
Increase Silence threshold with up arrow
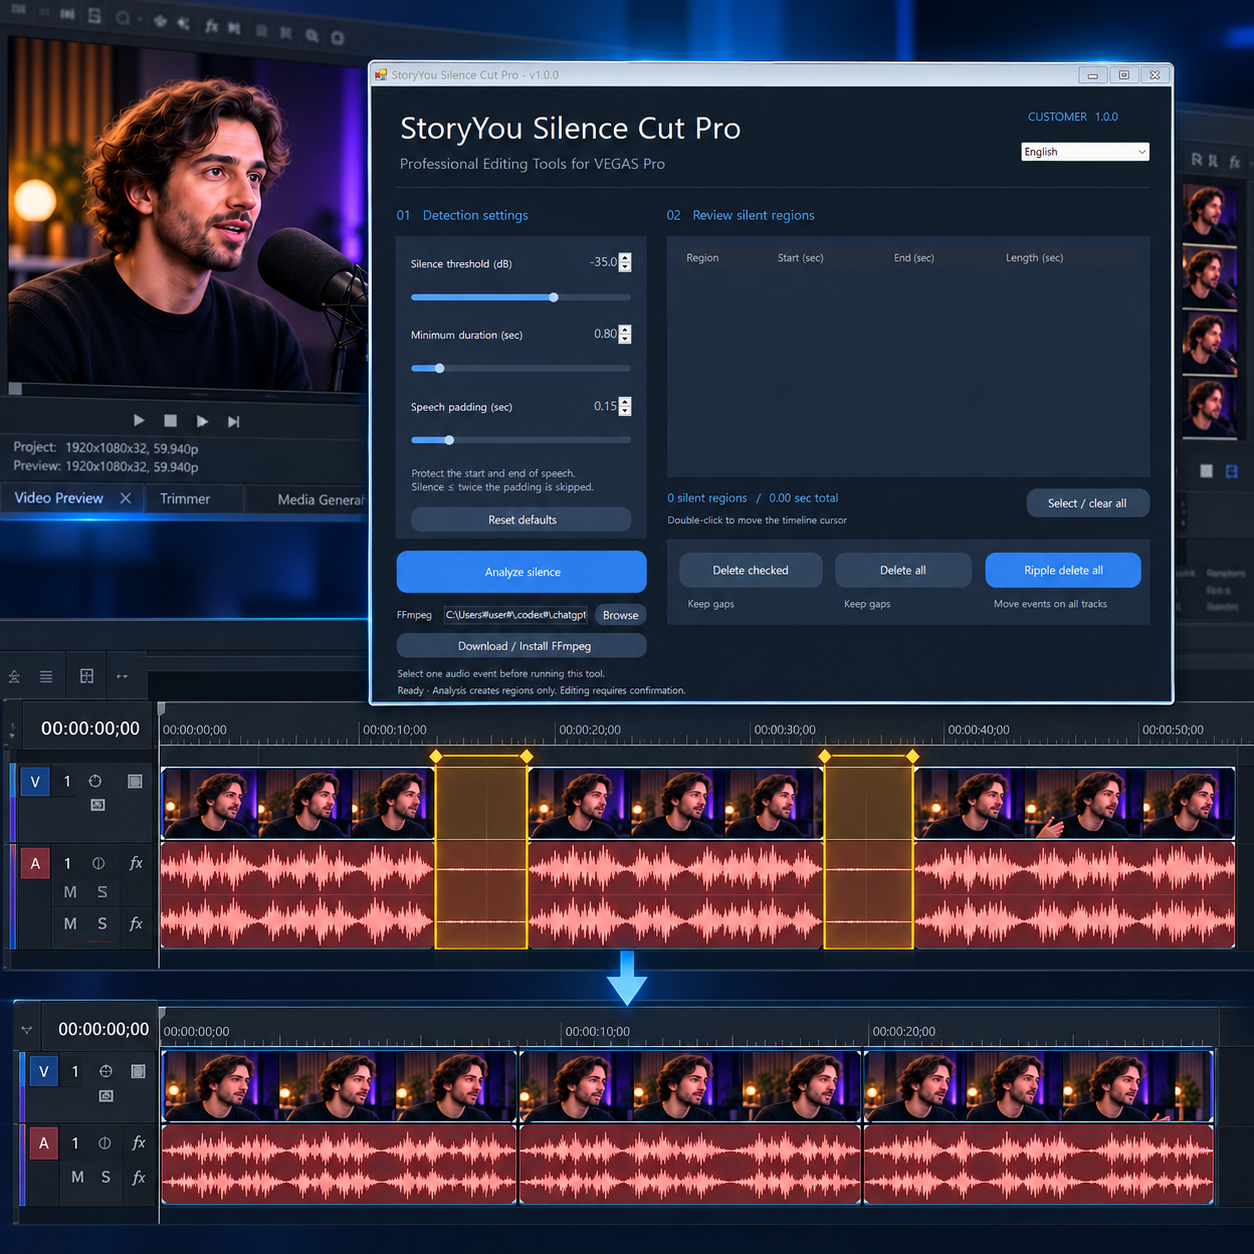point(625,257)
